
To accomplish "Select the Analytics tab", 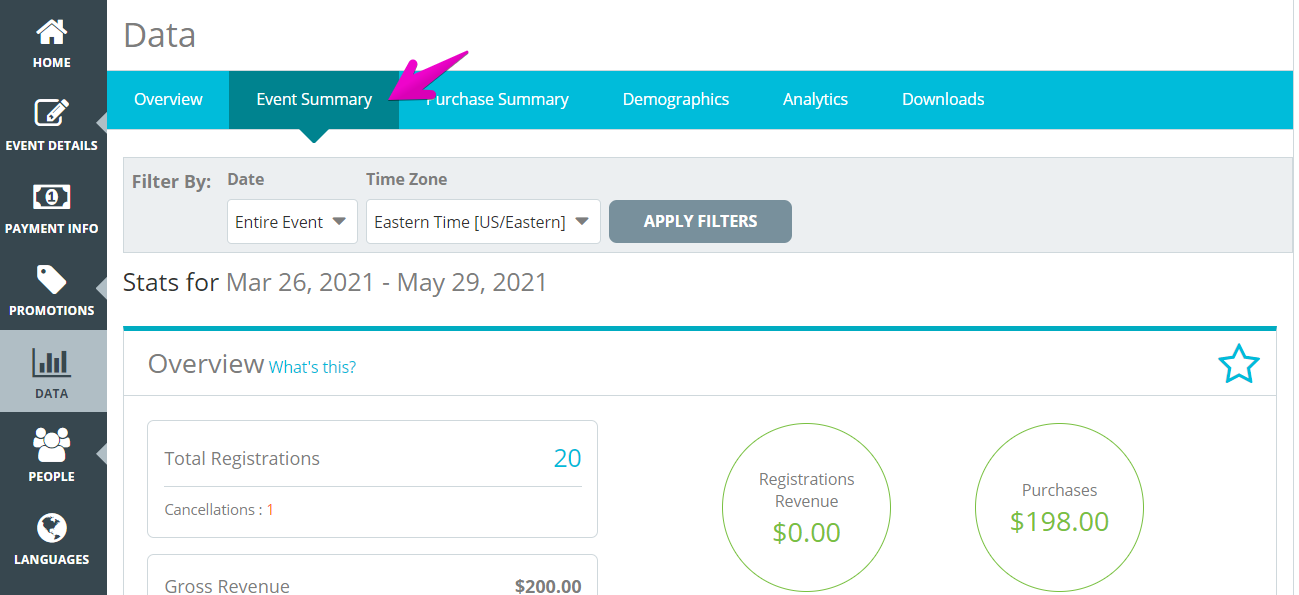I will [815, 99].
